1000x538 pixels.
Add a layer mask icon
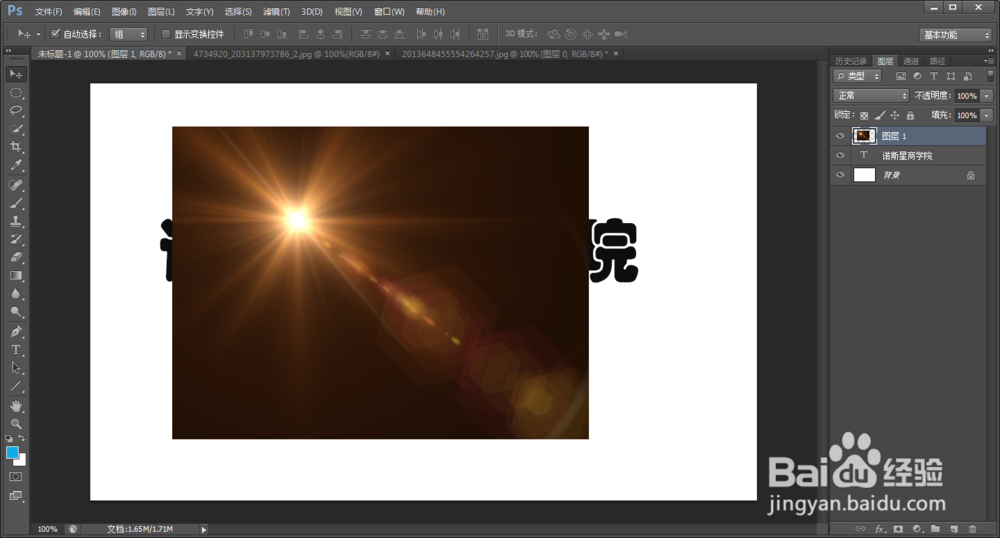(899, 529)
